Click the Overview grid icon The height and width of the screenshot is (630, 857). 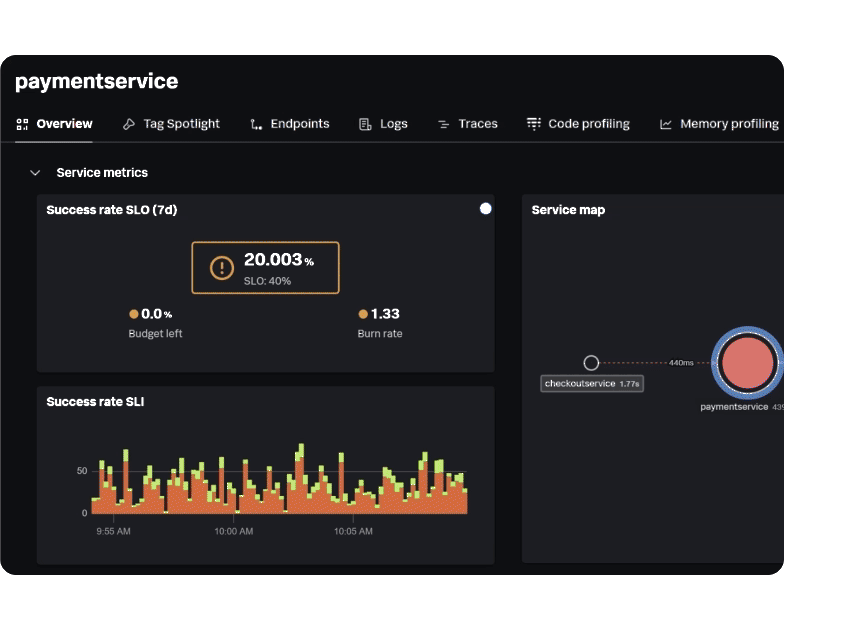coord(22,124)
